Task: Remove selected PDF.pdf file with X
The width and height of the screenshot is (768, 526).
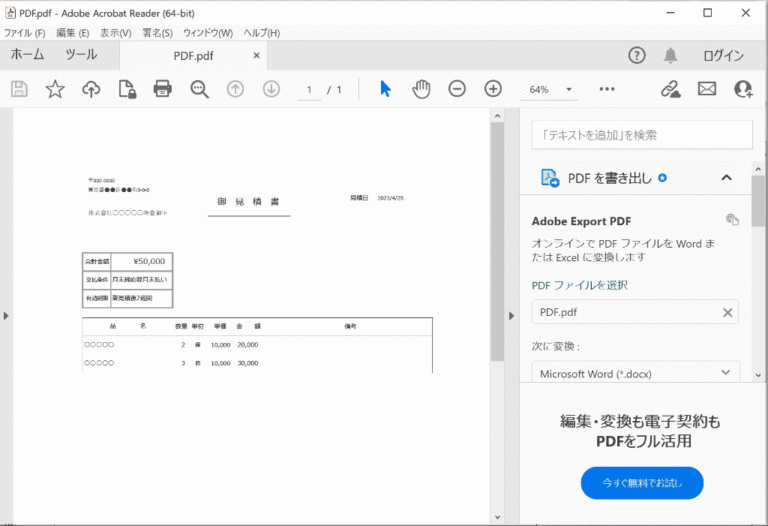Action: [727, 312]
